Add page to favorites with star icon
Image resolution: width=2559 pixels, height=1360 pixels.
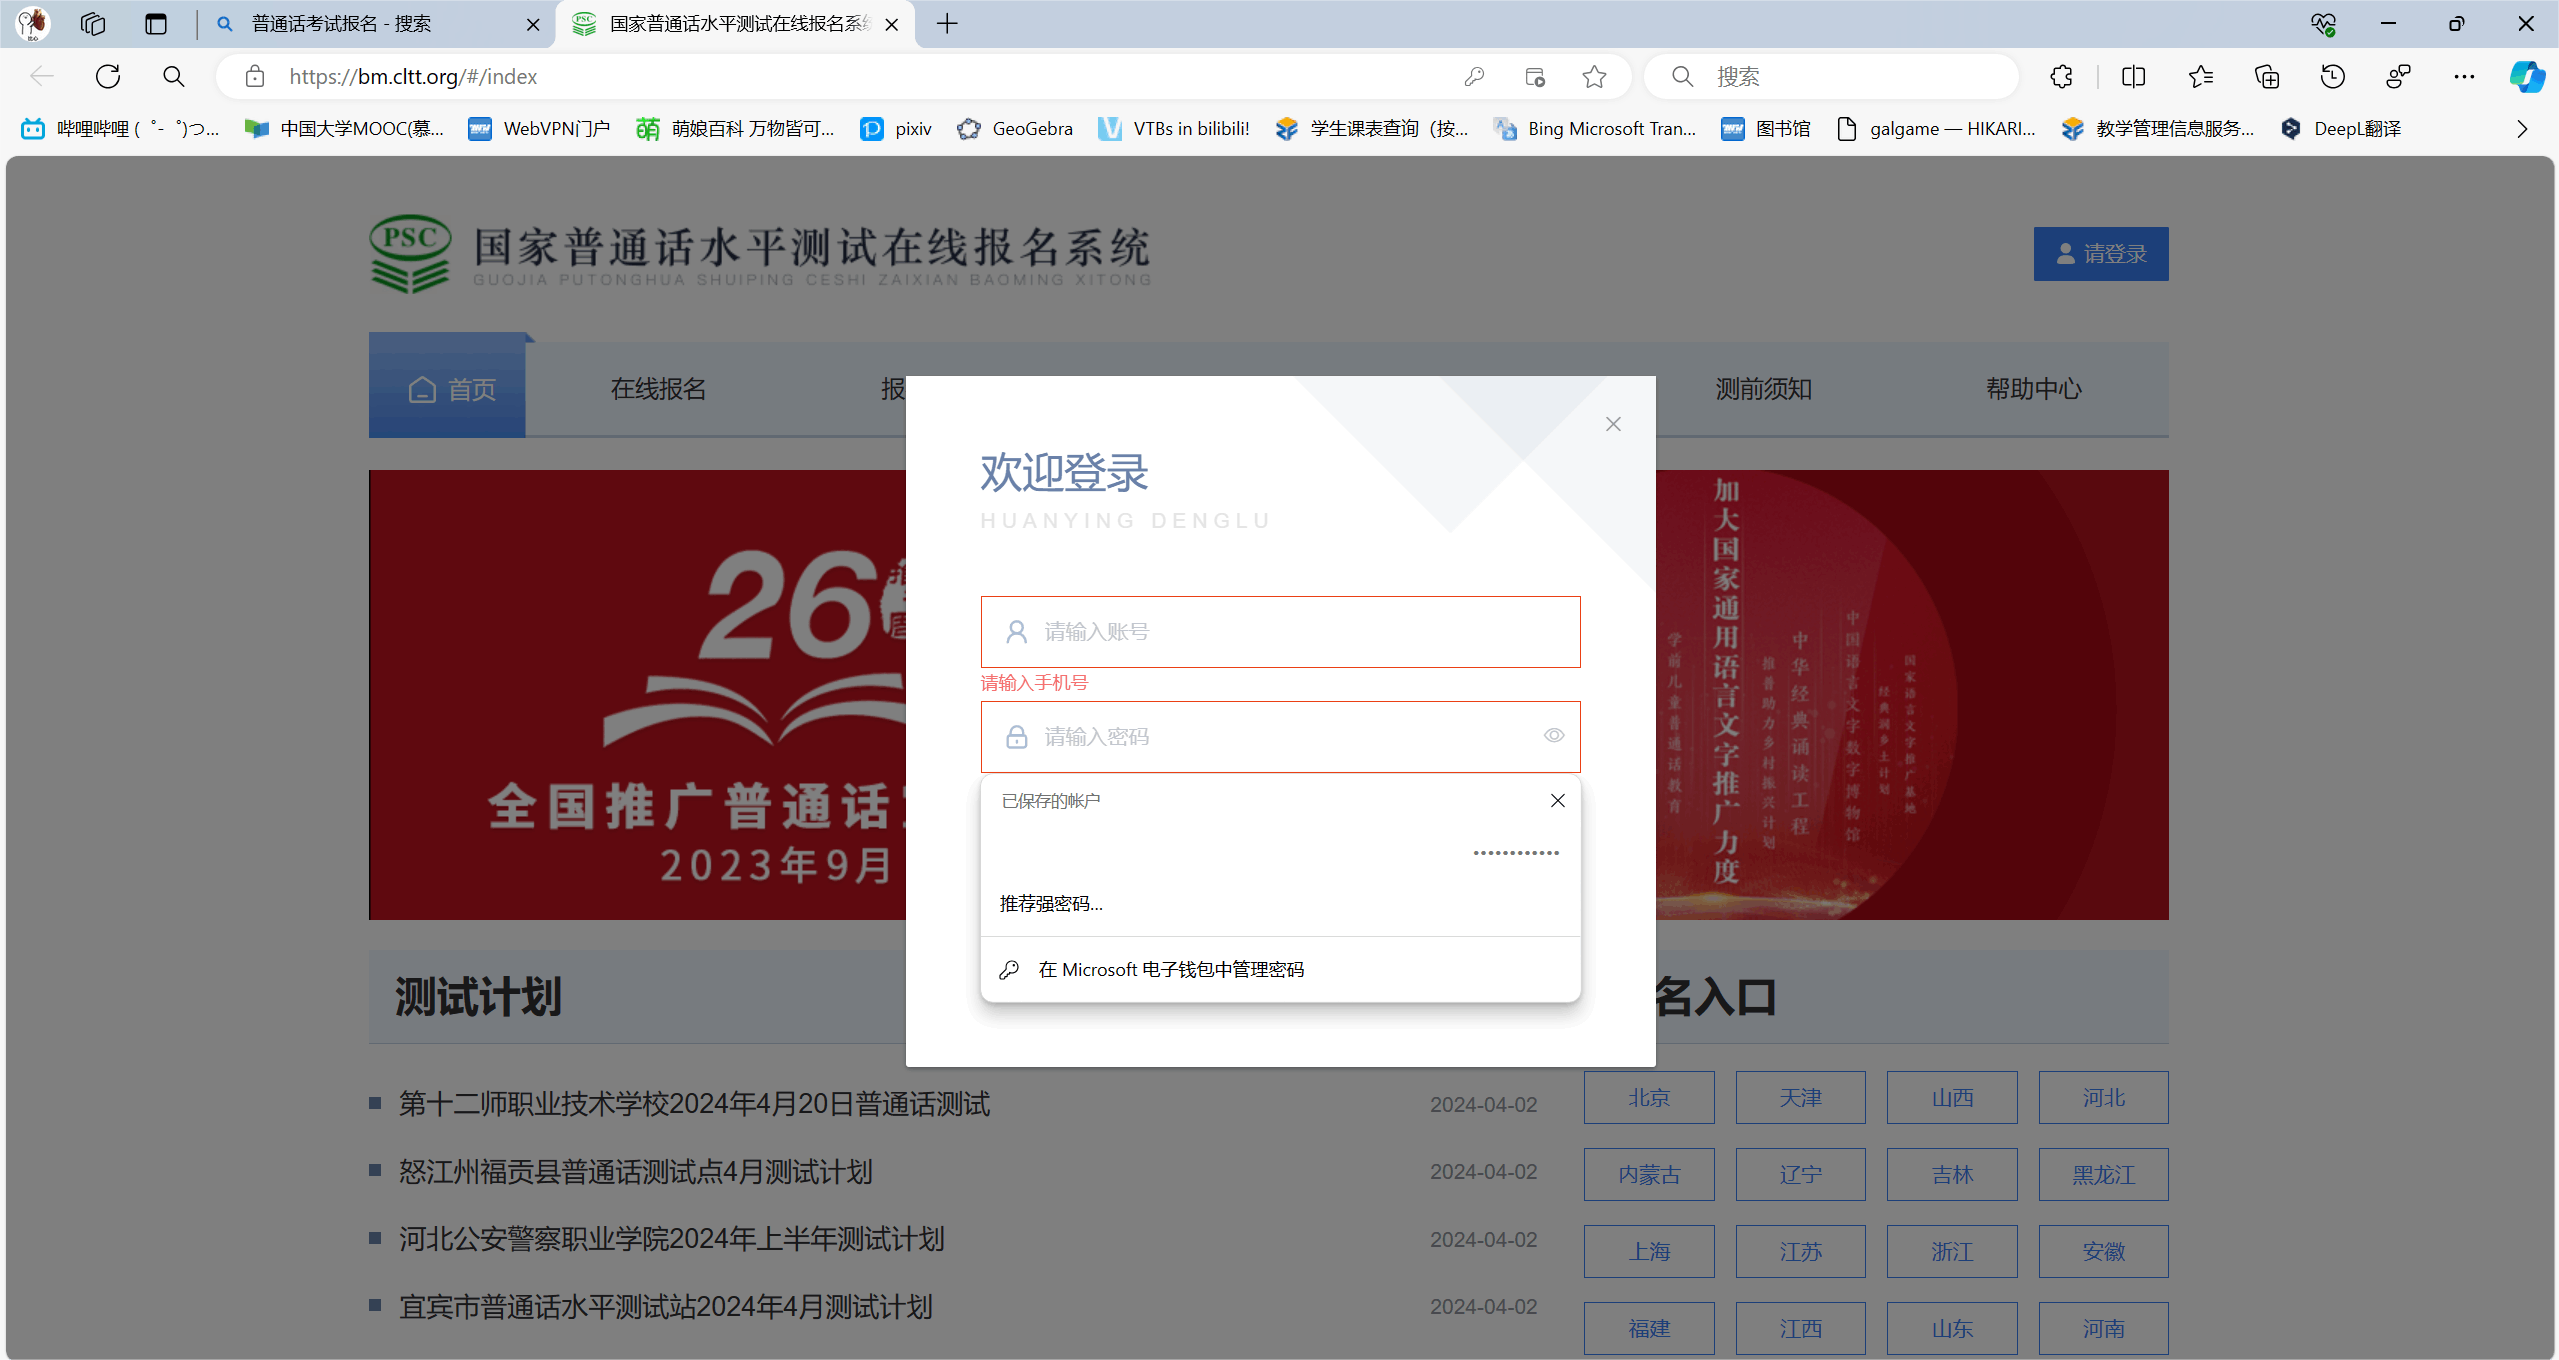(x=1594, y=77)
